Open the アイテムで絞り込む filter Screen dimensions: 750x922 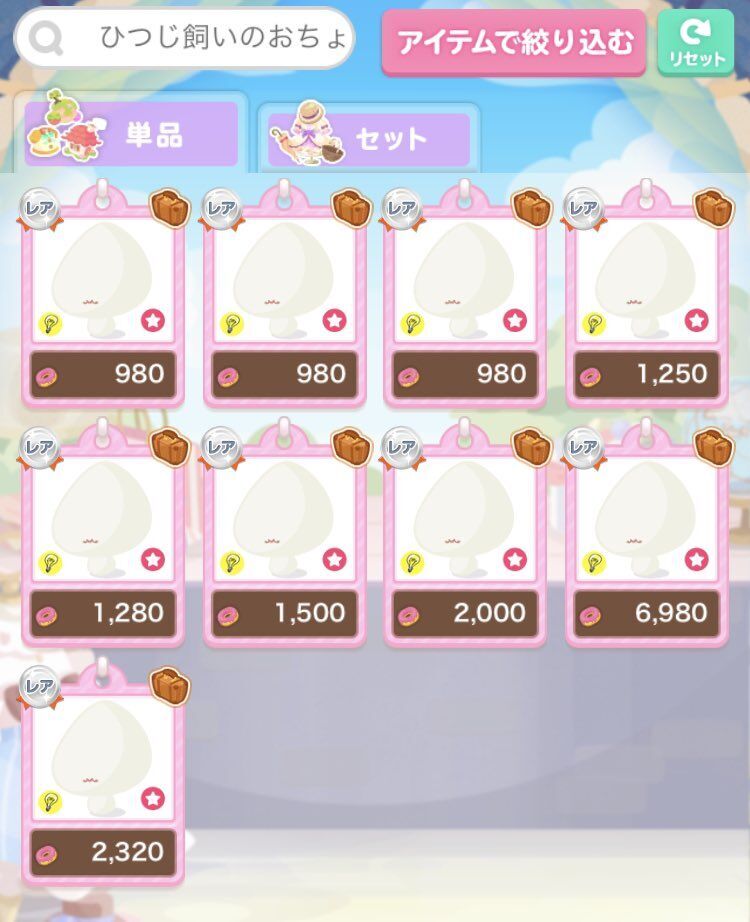(514, 43)
